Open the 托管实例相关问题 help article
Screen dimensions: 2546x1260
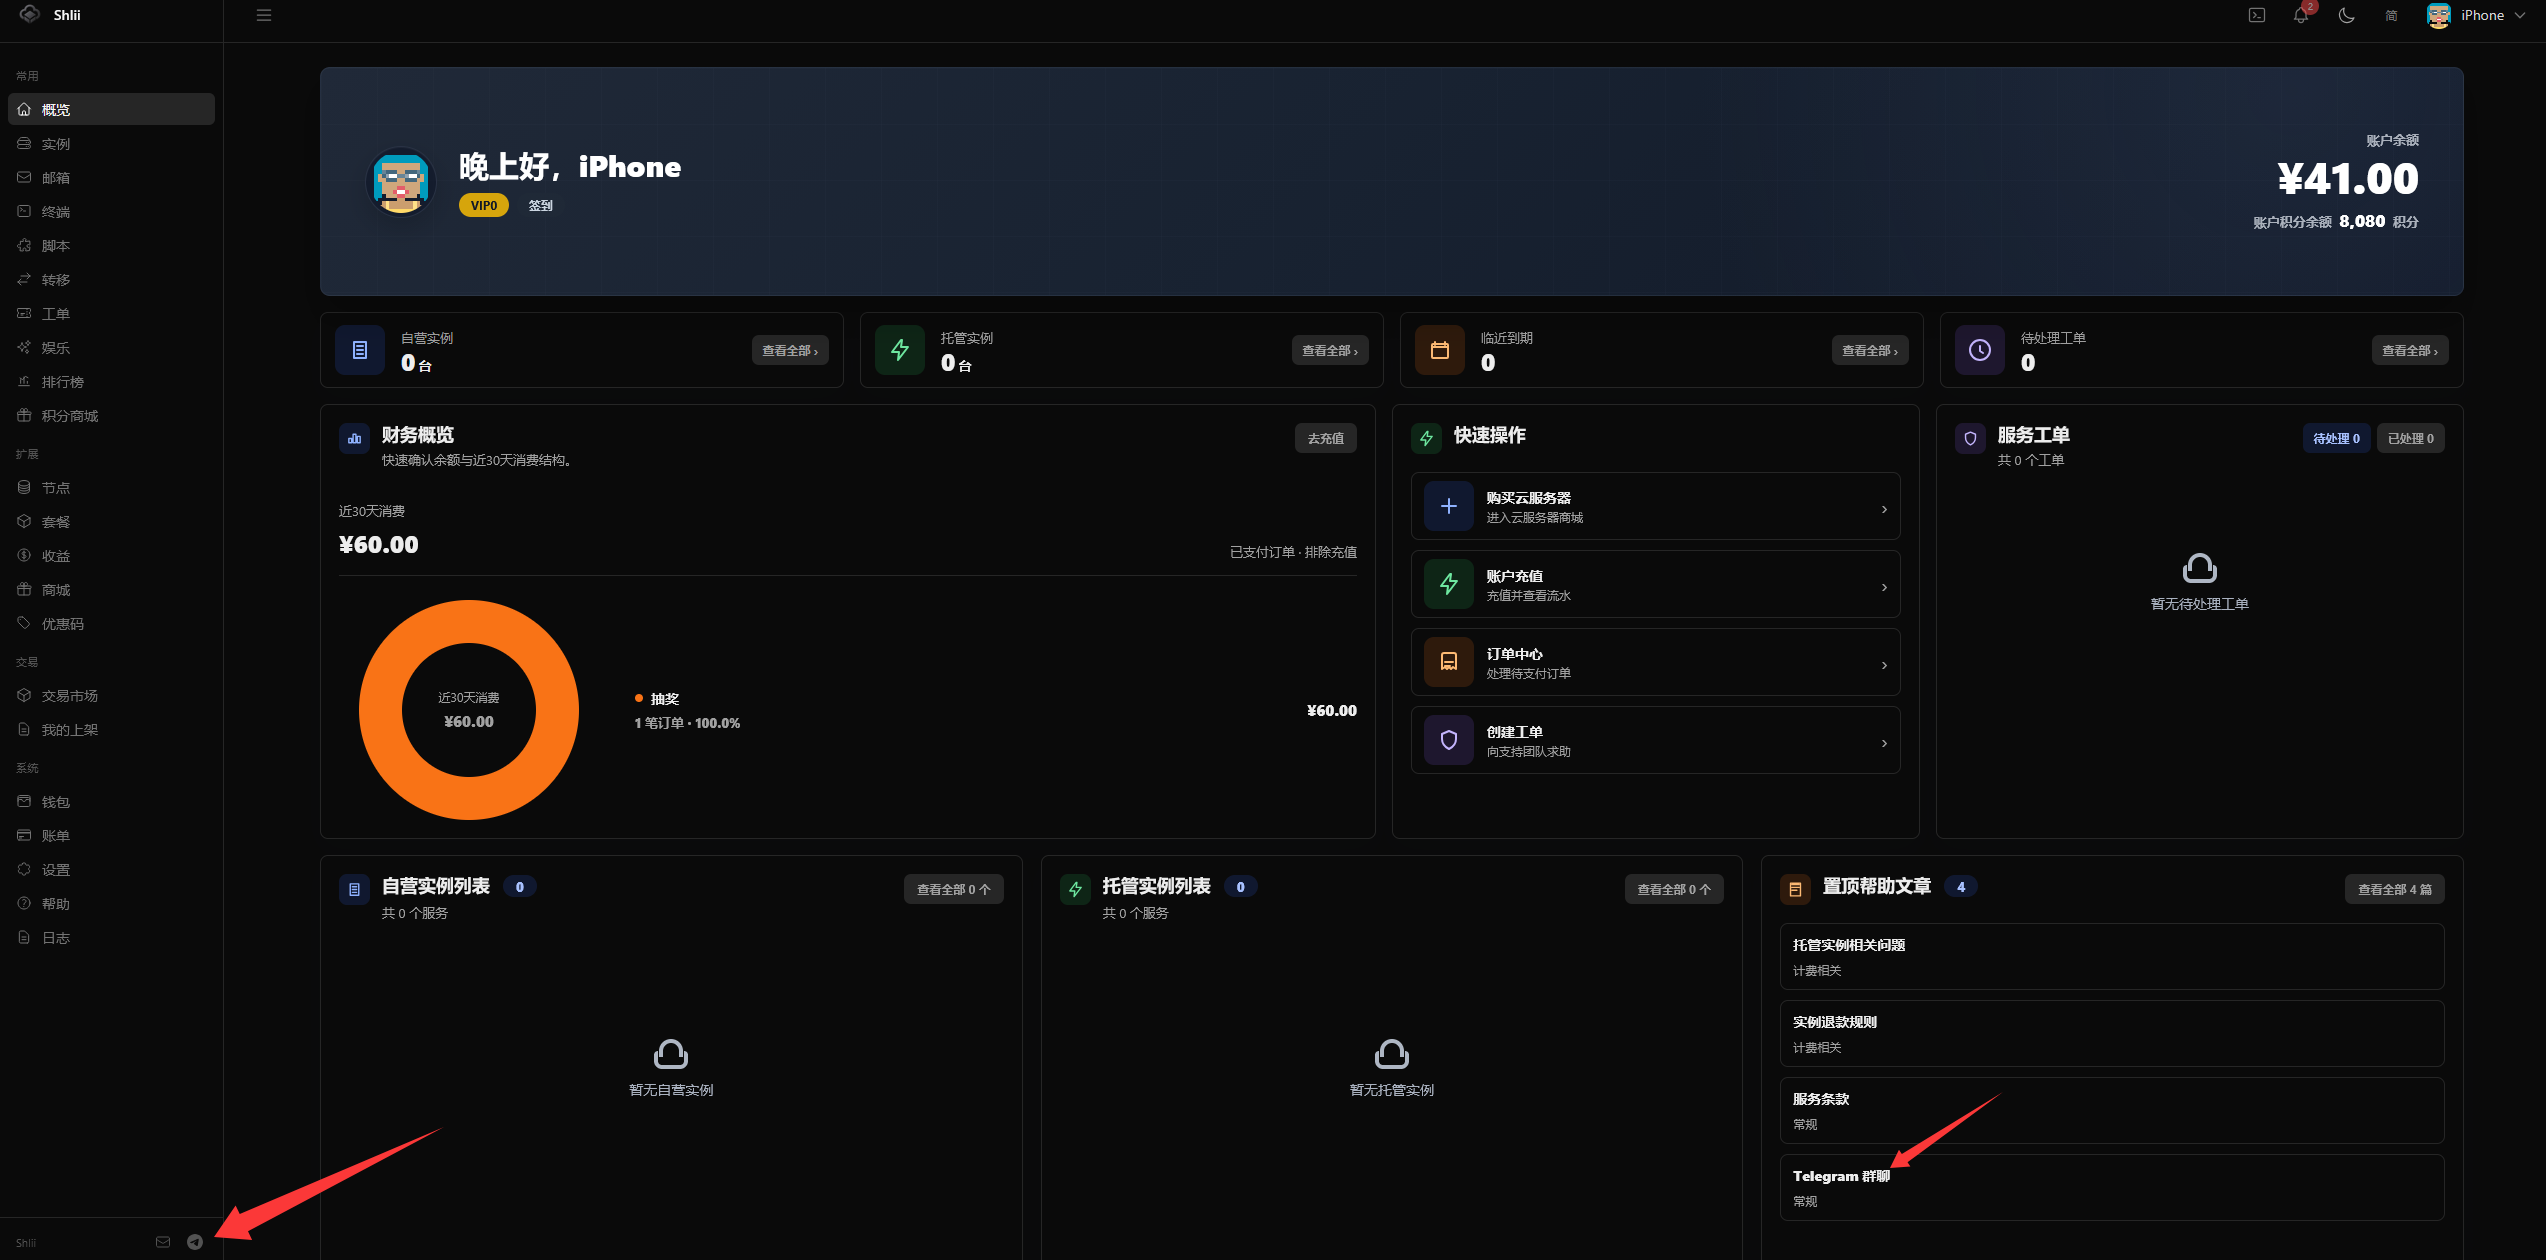tap(2112, 957)
